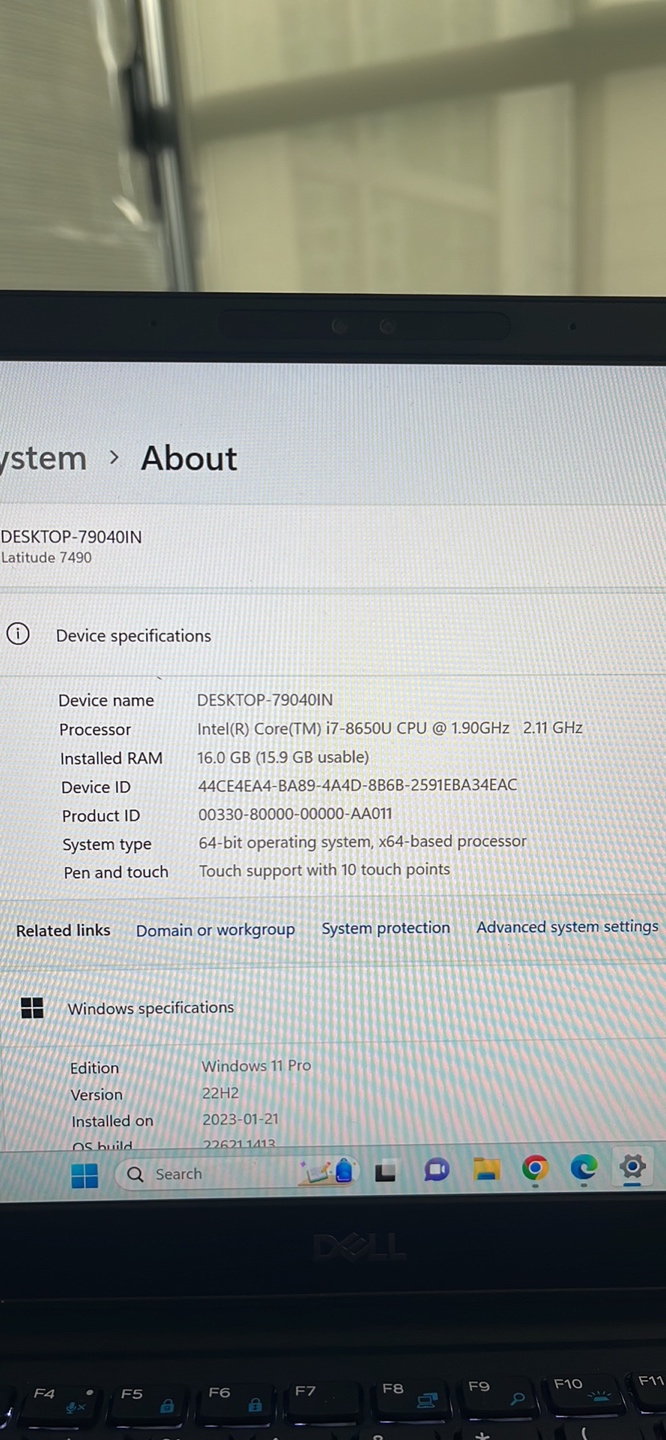Open Task View from the taskbar
666x1440 pixels.
tap(386, 1171)
